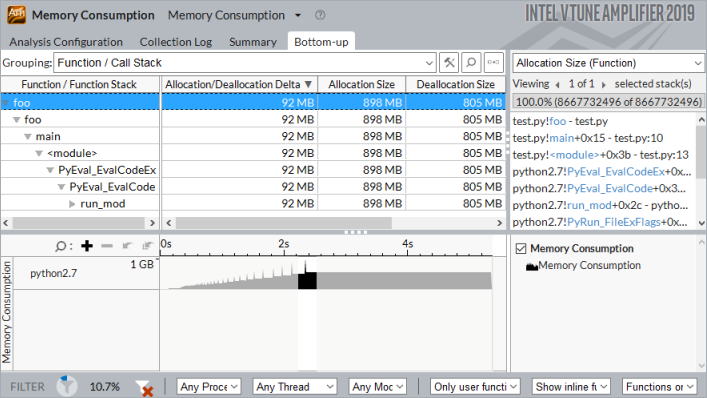Image resolution: width=707 pixels, height=398 pixels.
Task: Collapse the highlighted top foo row
Action: click(x=6, y=103)
